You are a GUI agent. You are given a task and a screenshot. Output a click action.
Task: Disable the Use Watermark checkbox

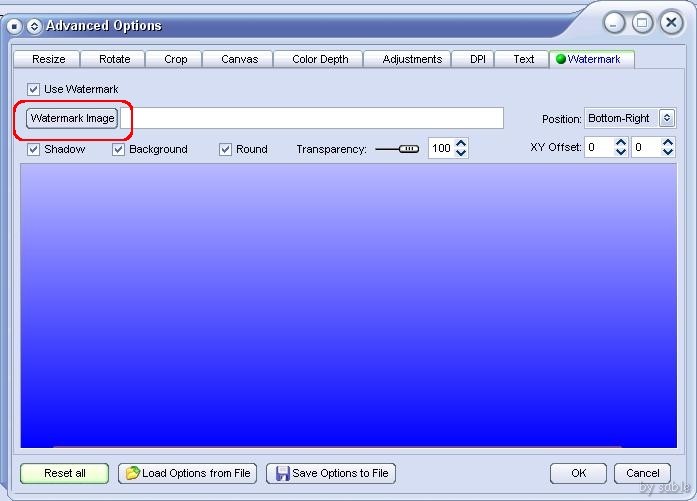(x=34, y=89)
